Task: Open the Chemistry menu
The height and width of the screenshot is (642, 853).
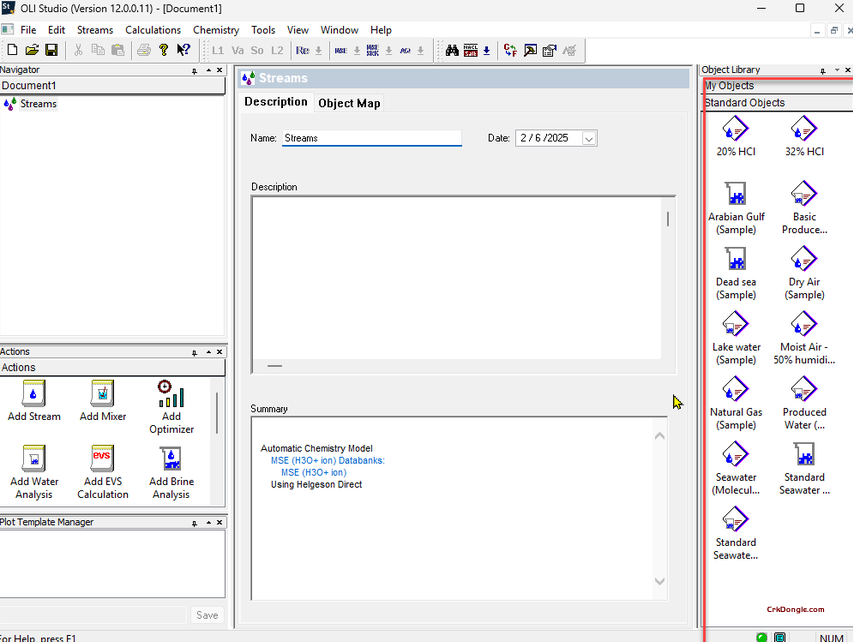Action: 216,30
